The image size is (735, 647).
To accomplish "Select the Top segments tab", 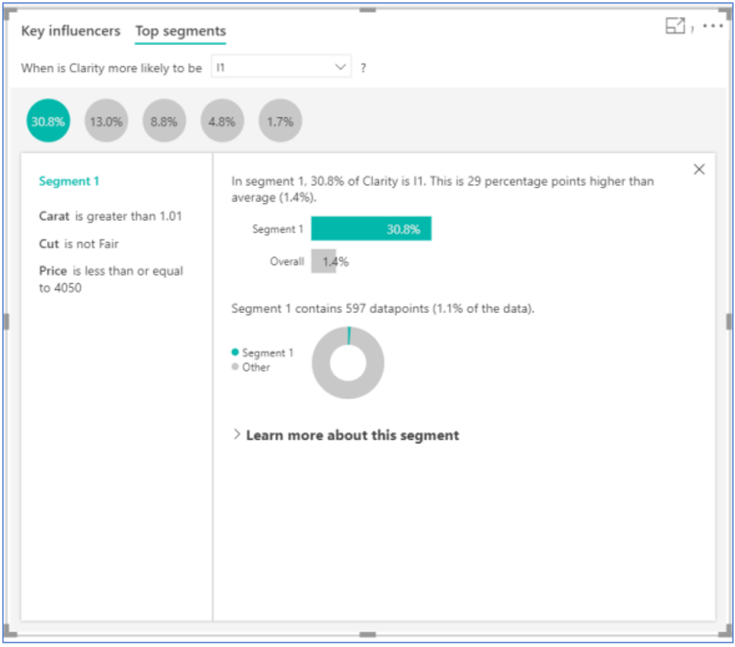I will (x=180, y=31).
